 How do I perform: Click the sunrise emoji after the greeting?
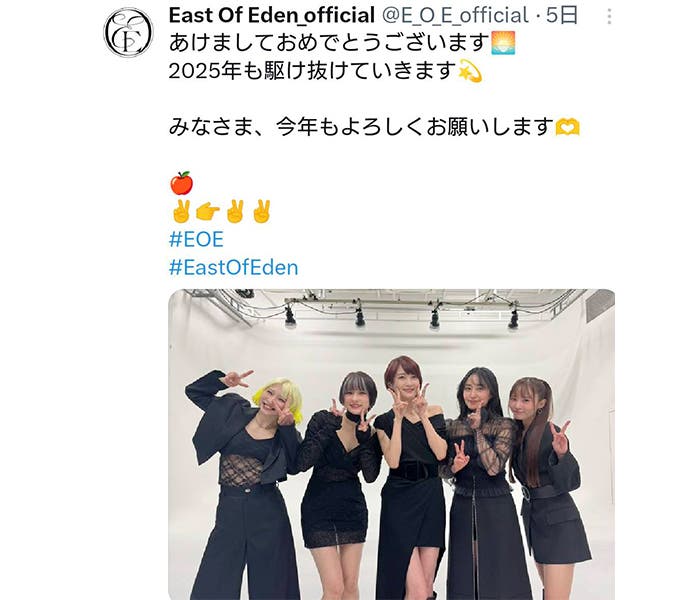503,43
